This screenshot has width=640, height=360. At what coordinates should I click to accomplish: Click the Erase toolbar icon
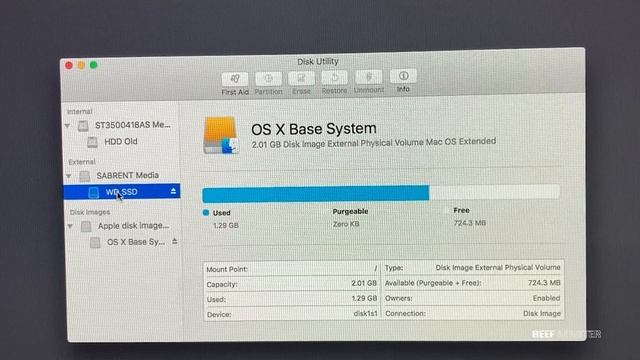[x=301, y=78]
